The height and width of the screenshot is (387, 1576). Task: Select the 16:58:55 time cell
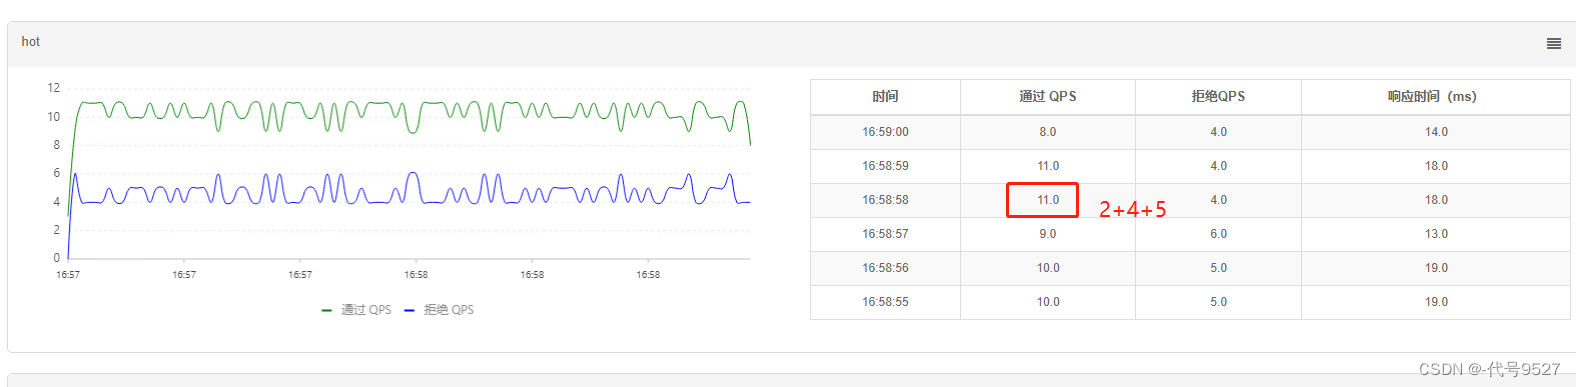885,302
